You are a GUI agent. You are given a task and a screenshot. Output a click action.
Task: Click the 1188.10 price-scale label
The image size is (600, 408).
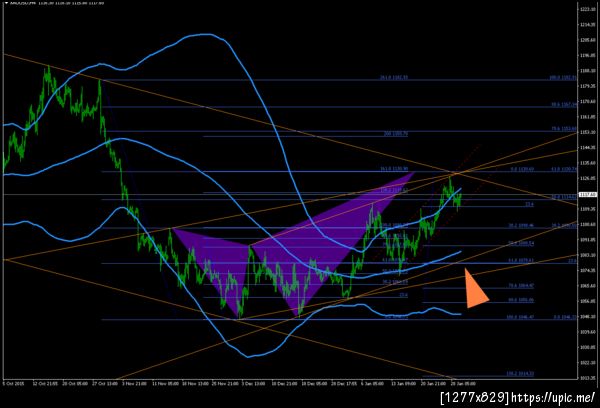click(x=587, y=71)
